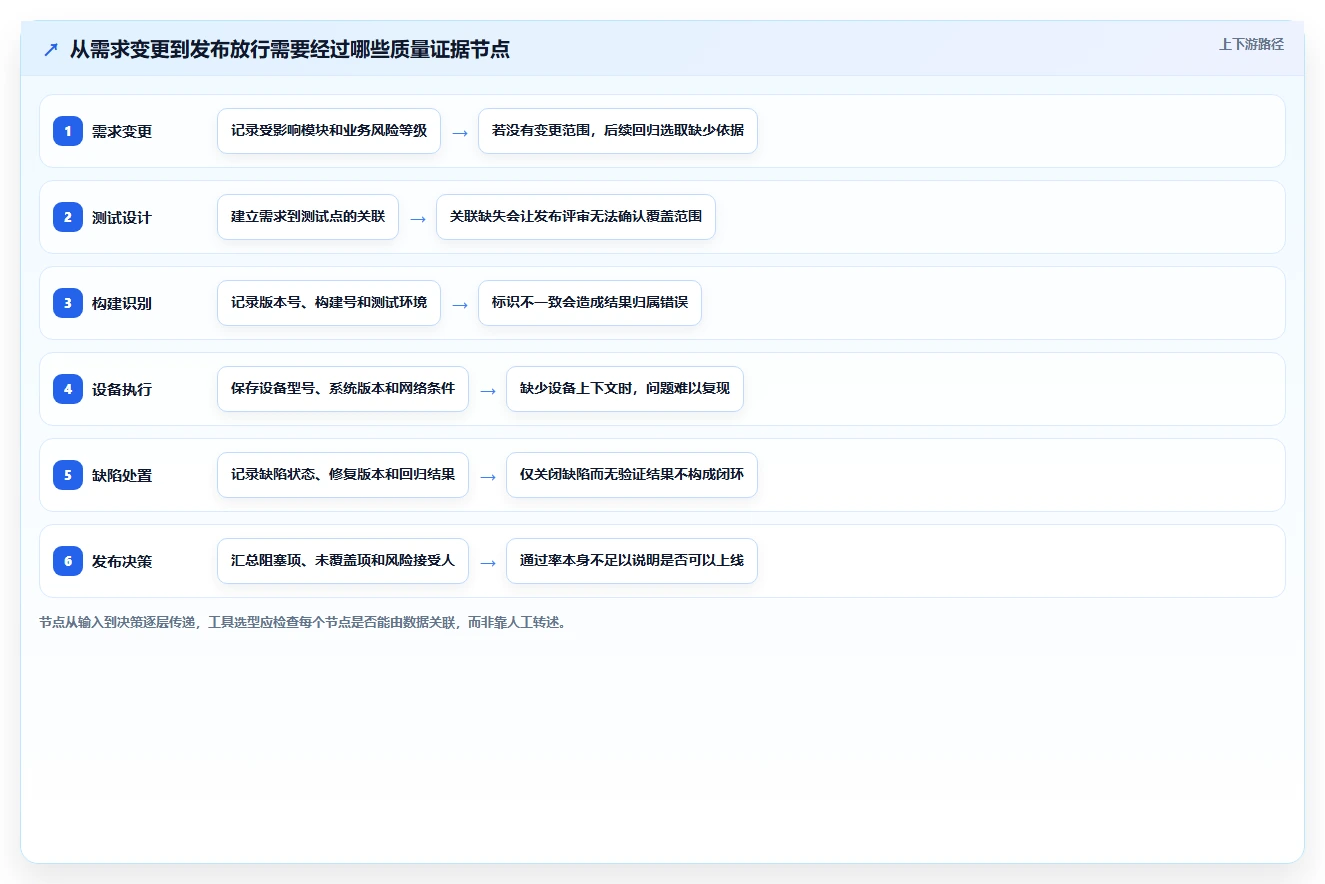Select the 记录缺陷状态、修复版本和回归结果 box

(x=343, y=475)
